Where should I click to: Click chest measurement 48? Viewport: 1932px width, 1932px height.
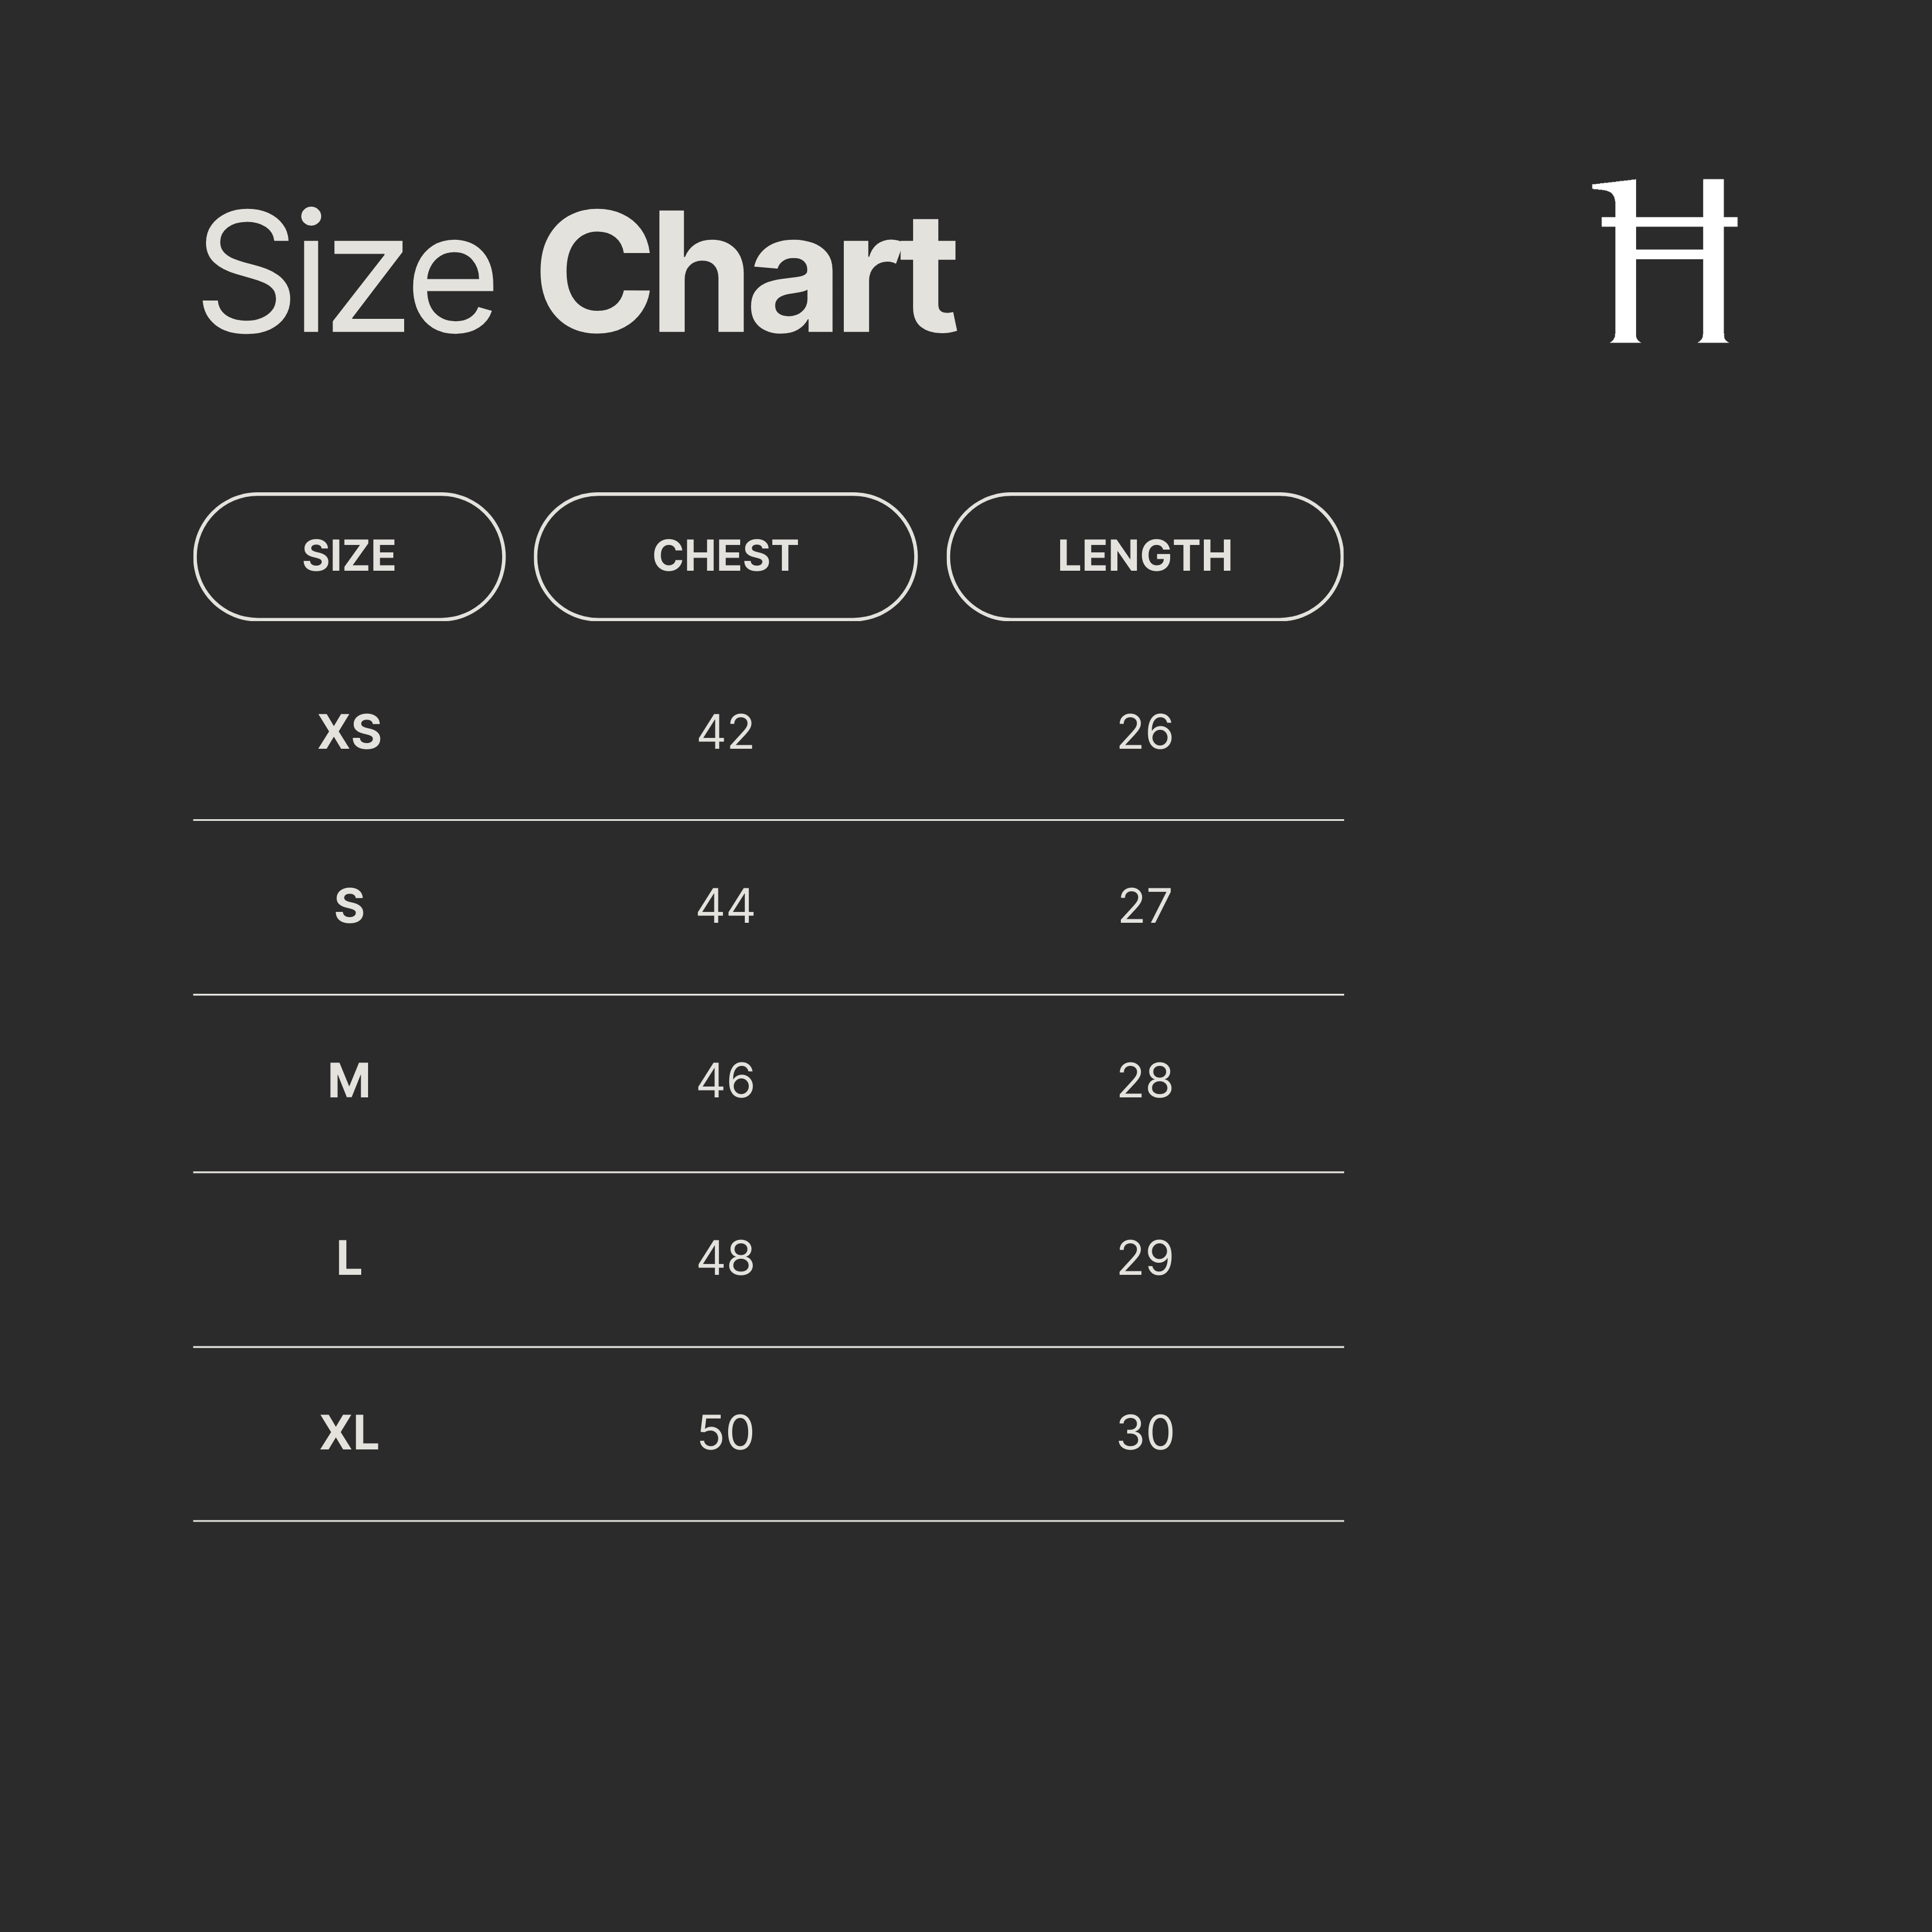(725, 1258)
